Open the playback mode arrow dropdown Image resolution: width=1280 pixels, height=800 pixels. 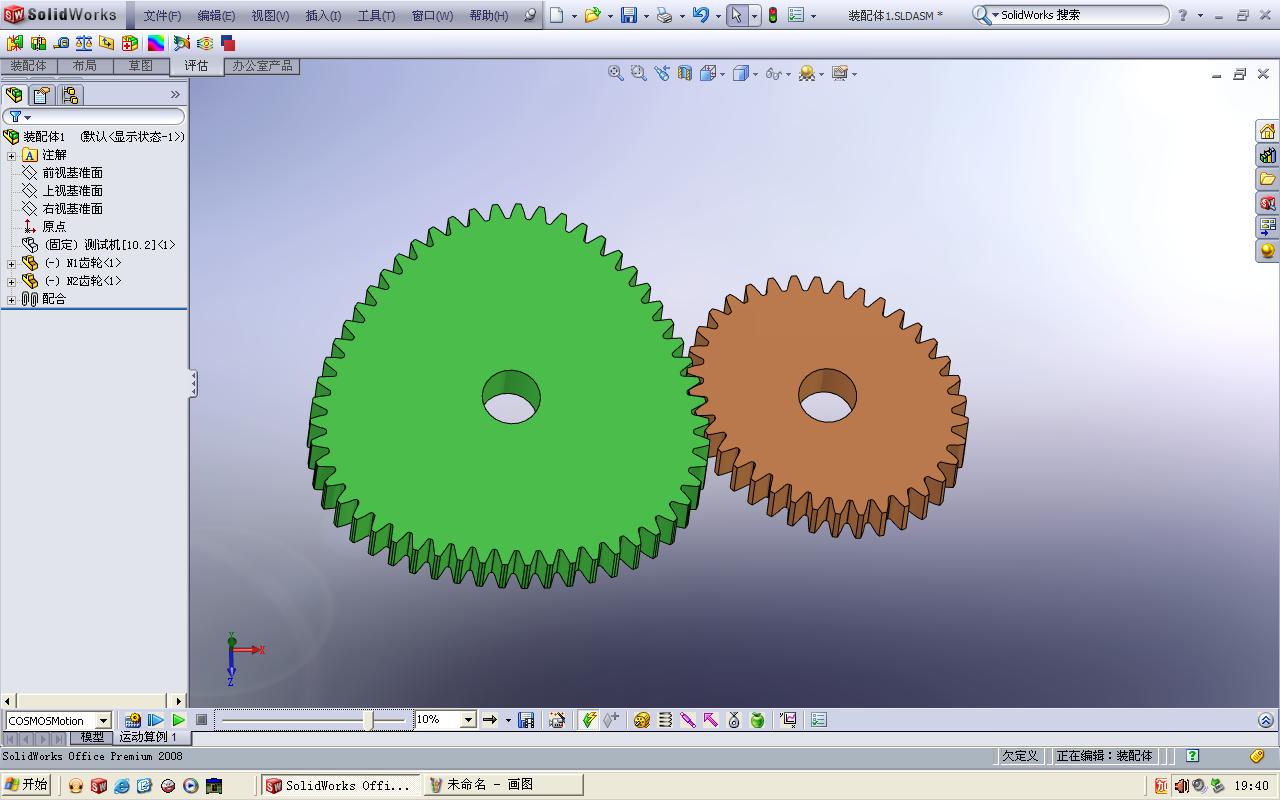click(x=508, y=720)
